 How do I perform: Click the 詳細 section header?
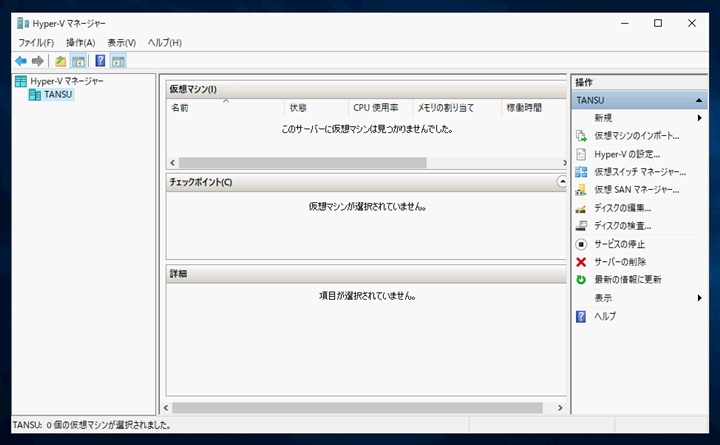[366, 274]
